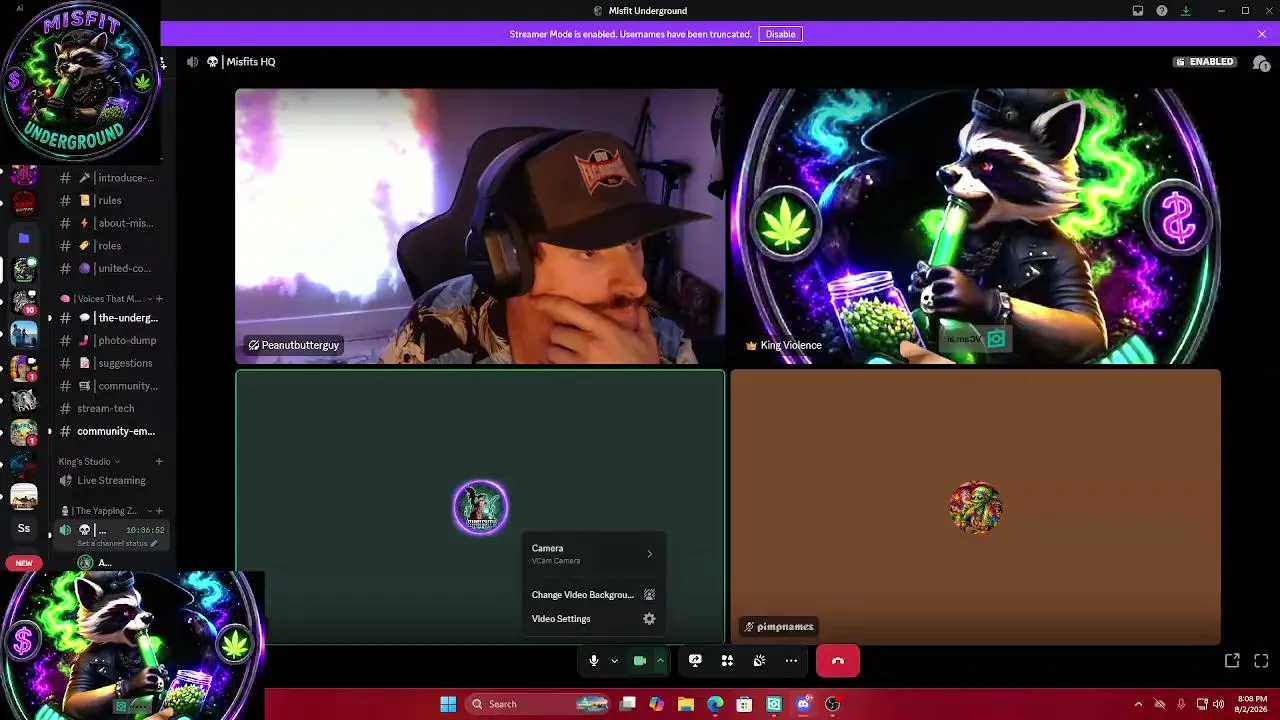
Task: Add channel to Voices That M category
Action: [x=159, y=299]
